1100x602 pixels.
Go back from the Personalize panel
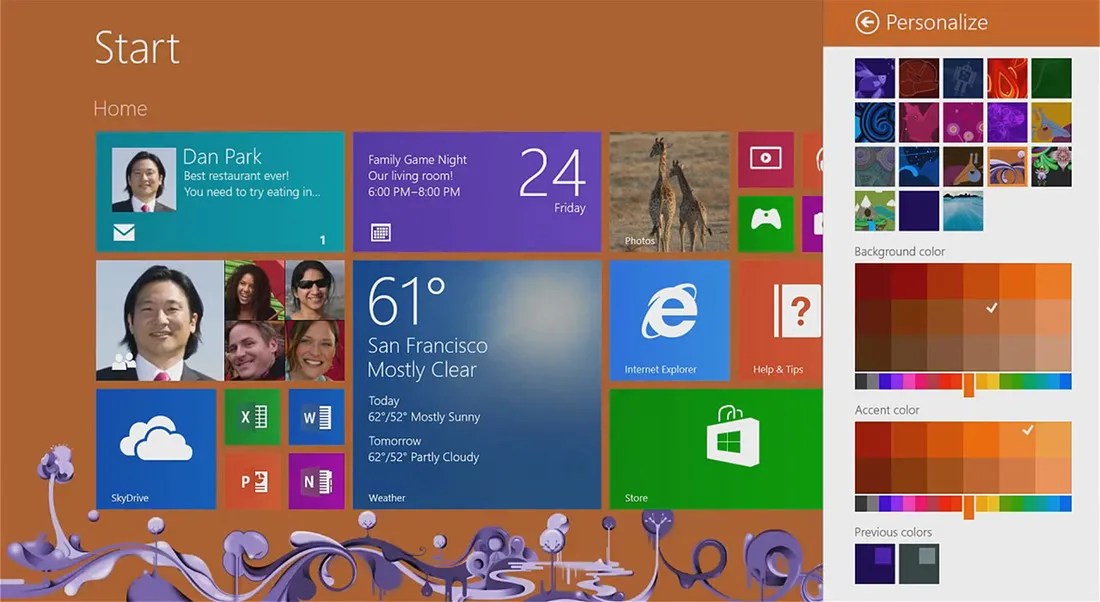868,21
